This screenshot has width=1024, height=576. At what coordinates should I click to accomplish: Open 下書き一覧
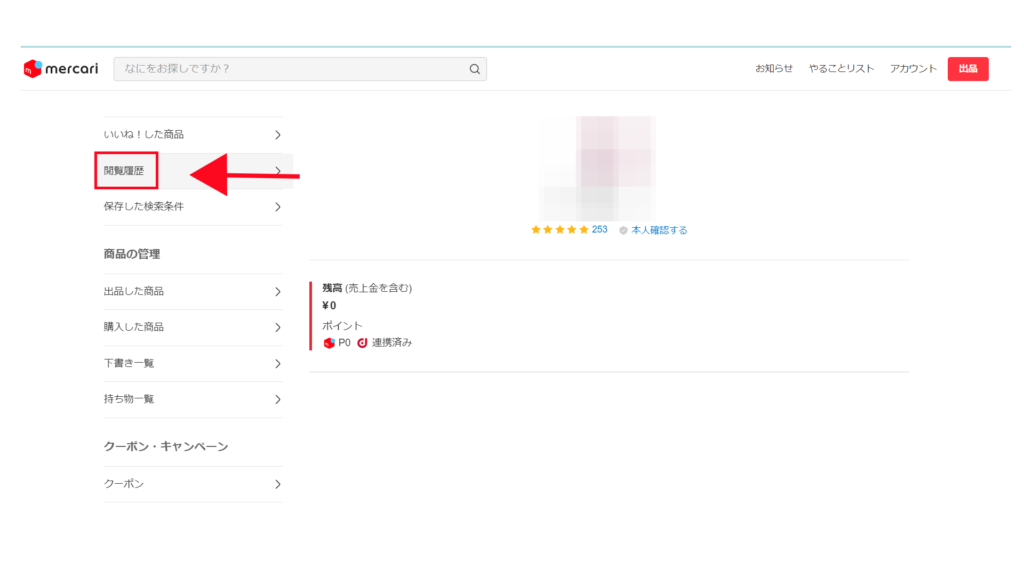193,363
